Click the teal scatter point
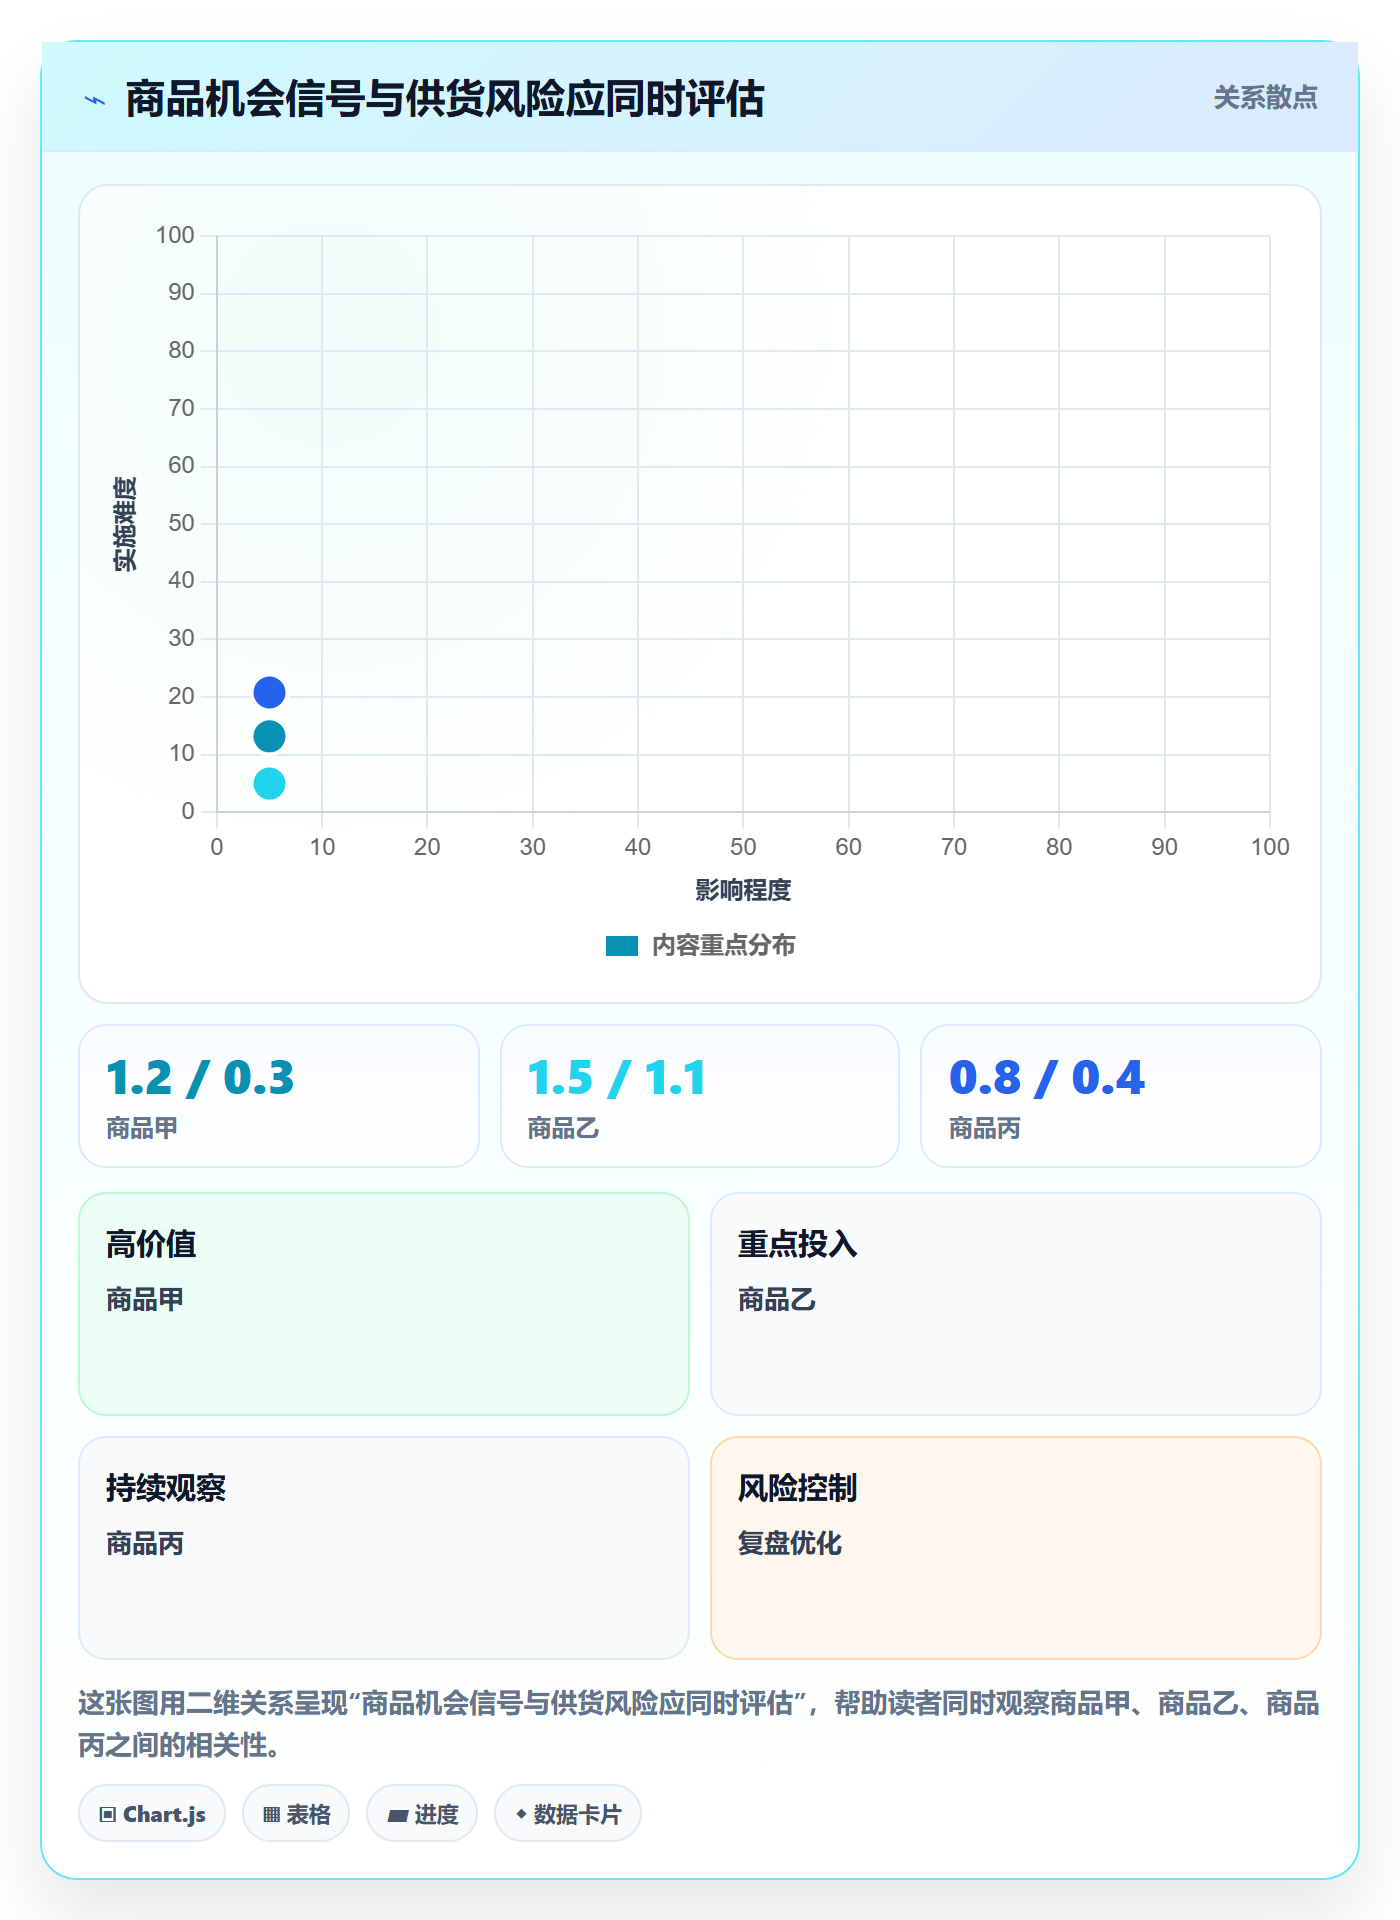 tap(269, 737)
